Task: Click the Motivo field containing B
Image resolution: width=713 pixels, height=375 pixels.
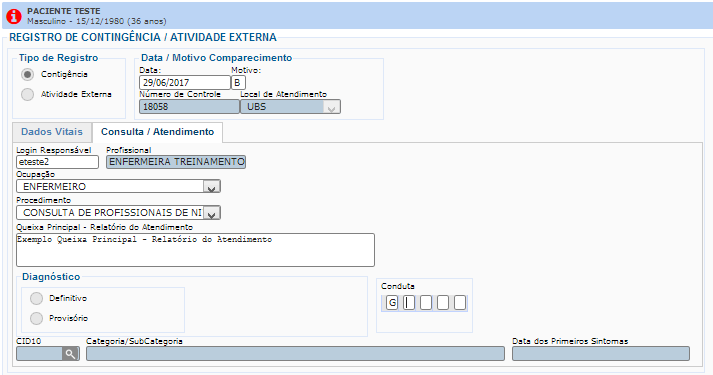Action: 238,82
